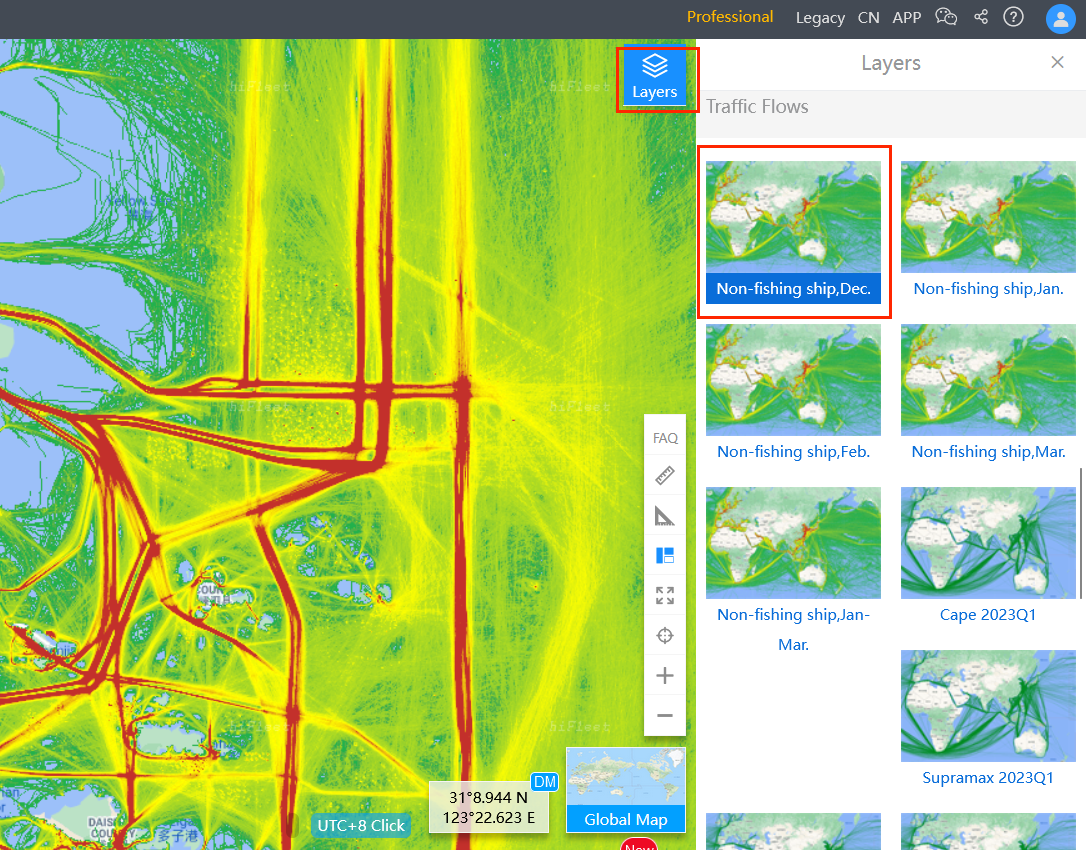Viewport: 1086px width, 850px height.
Task: Change language to CN
Action: [x=869, y=17]
